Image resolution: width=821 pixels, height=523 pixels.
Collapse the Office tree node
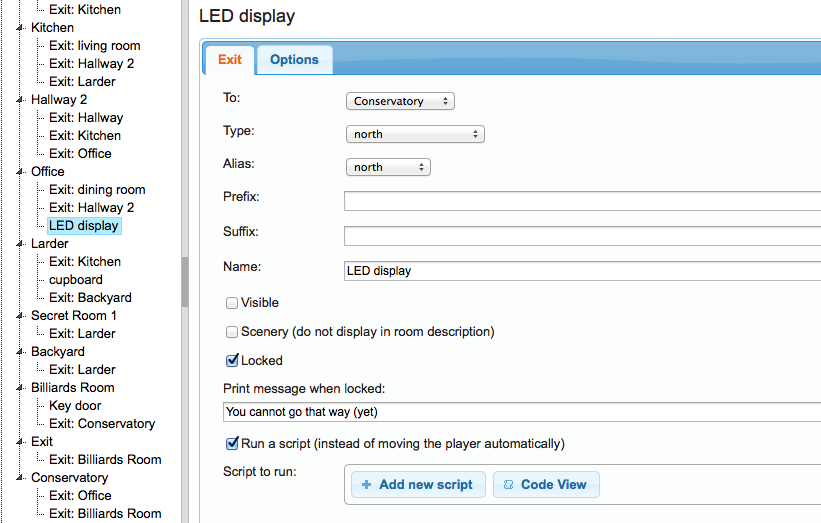(x=20, y=172)
